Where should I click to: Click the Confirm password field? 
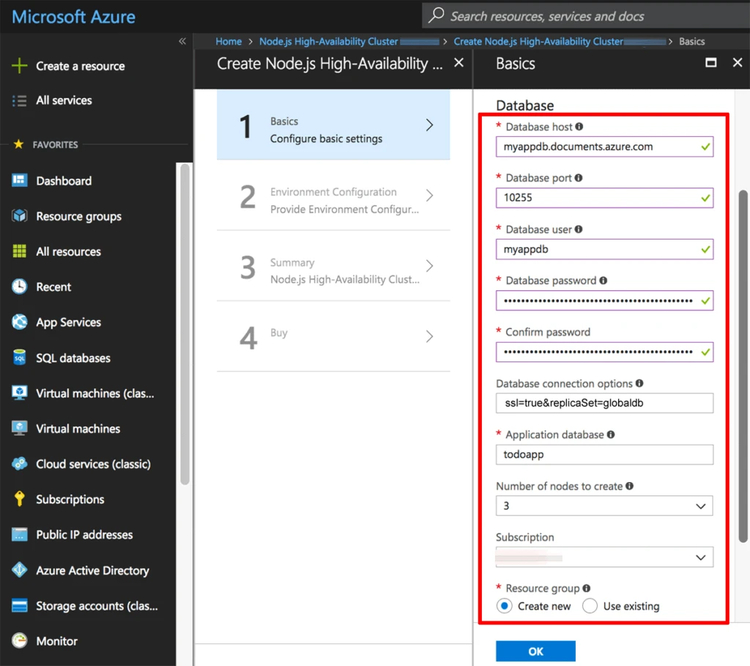pos(604,352)
